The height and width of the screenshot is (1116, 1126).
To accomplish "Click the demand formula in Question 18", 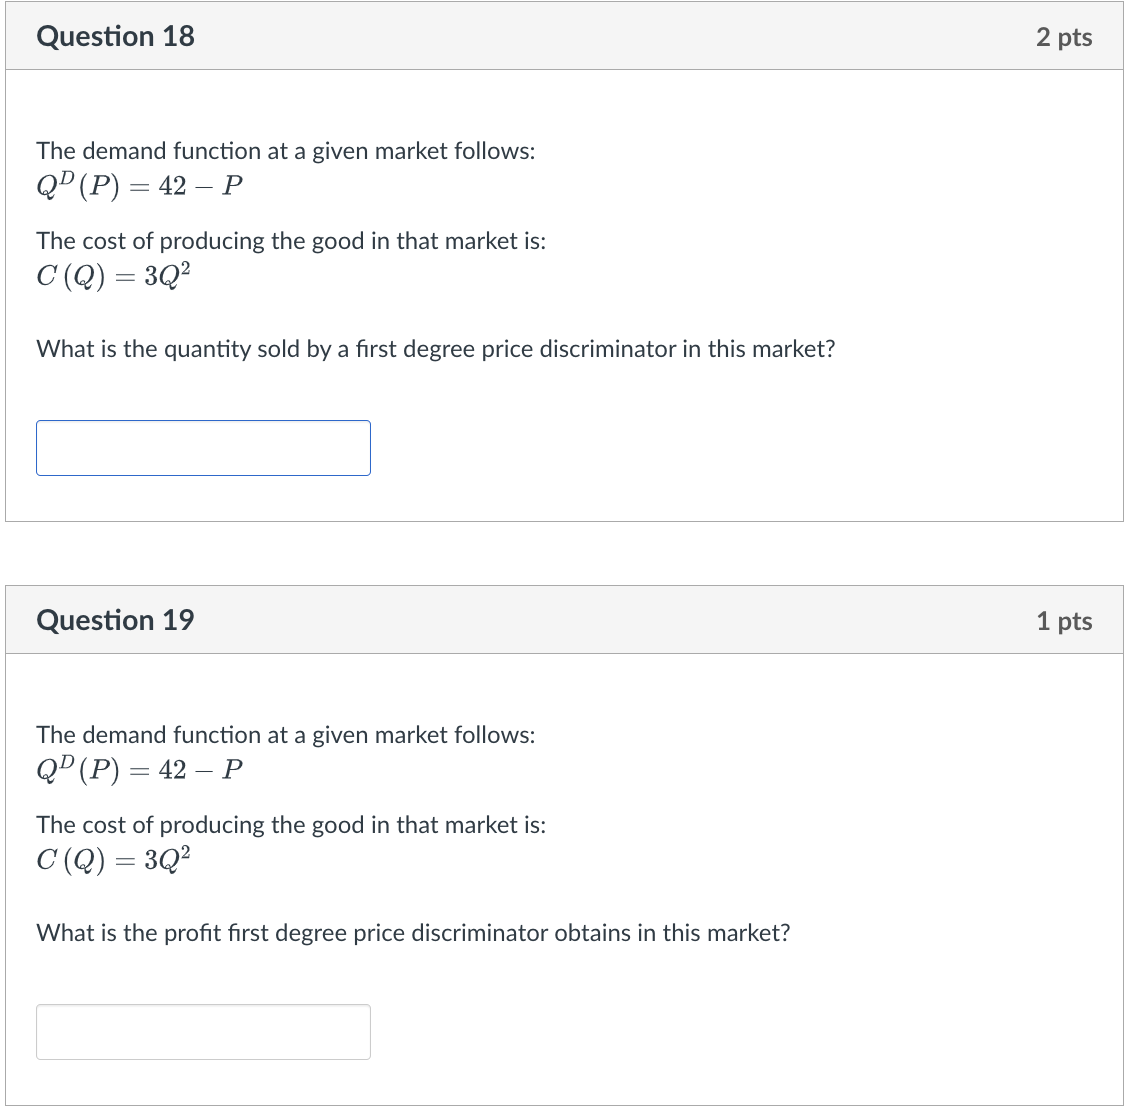I will [x=139, y=186].
